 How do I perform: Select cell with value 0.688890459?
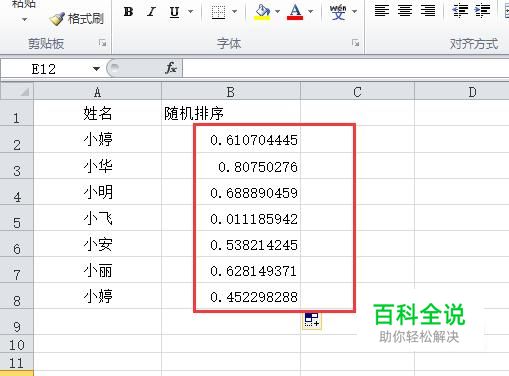pyautogui.click(x=231, y=192)
